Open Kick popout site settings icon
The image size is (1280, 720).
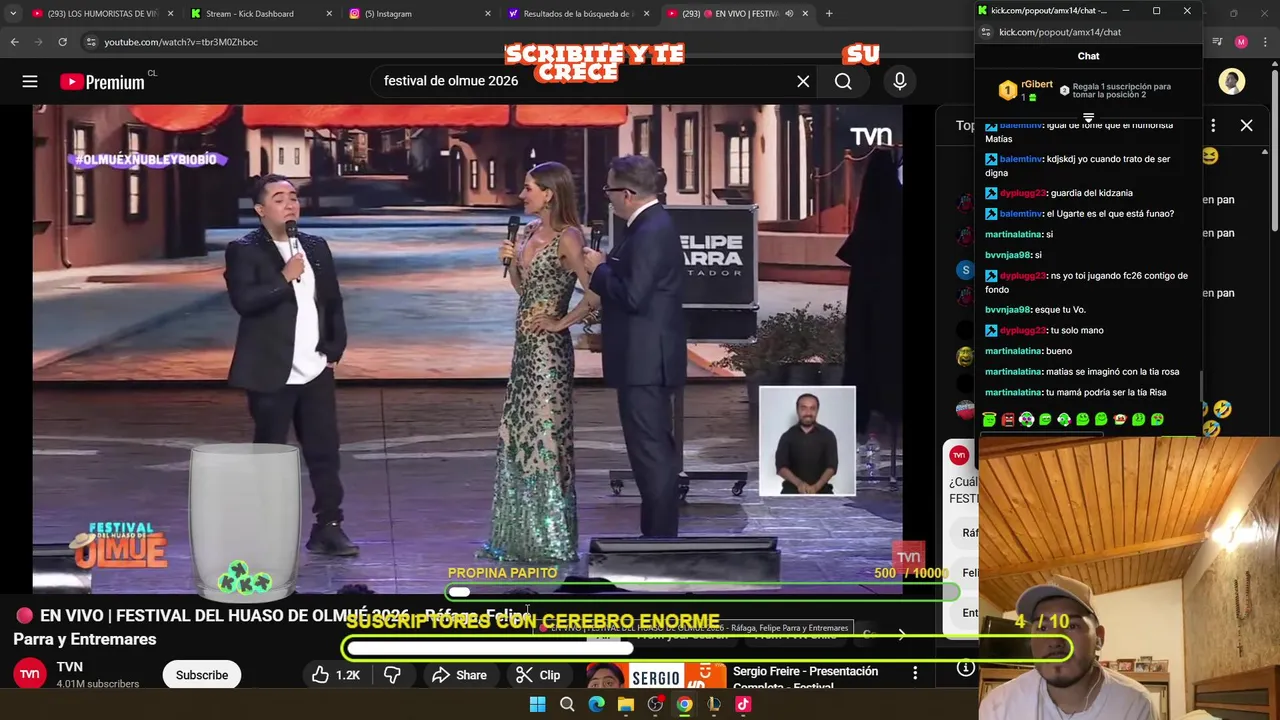point(985,32)
